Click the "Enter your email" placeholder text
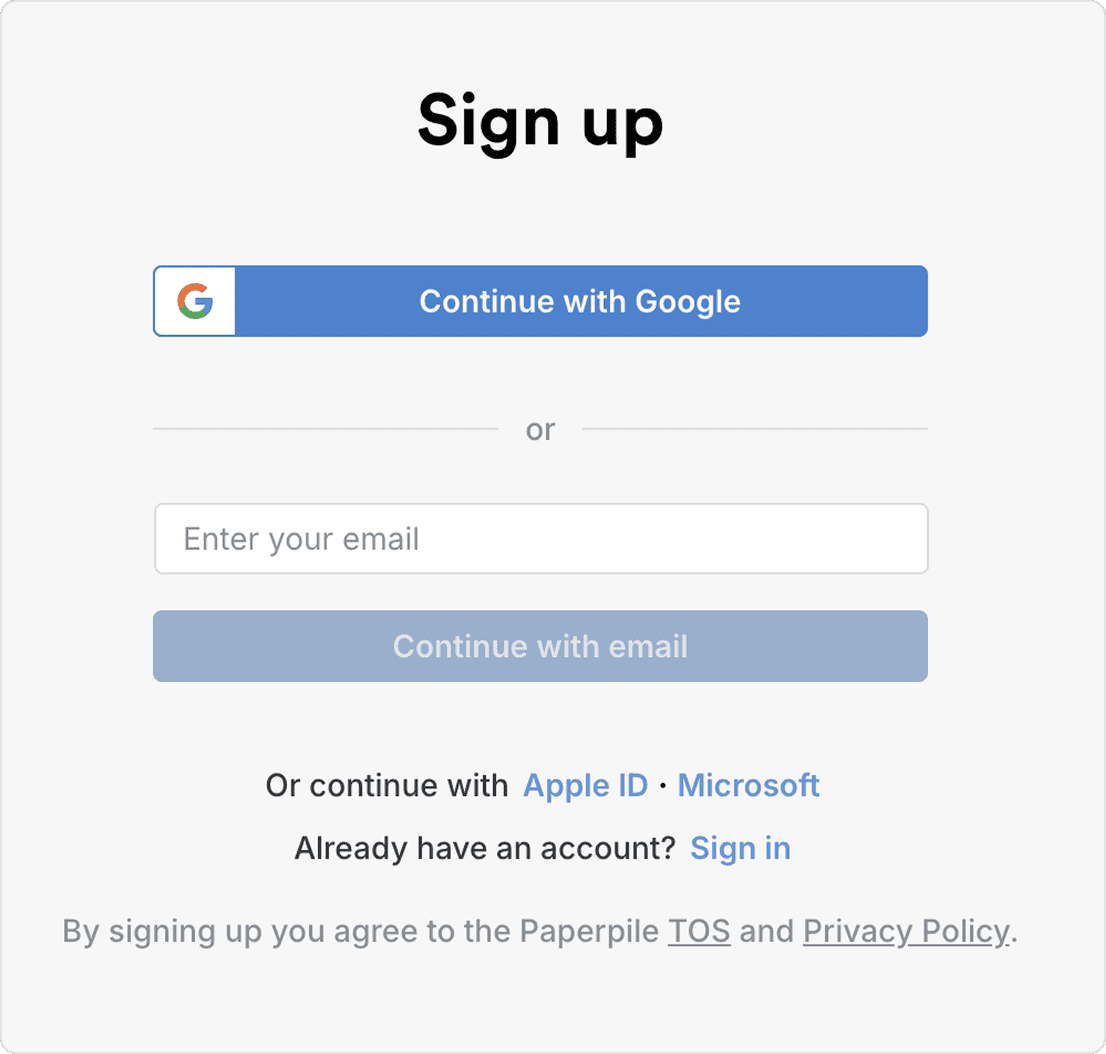The width and height of the screenshot is (1106, 1054). pos(301,540)
